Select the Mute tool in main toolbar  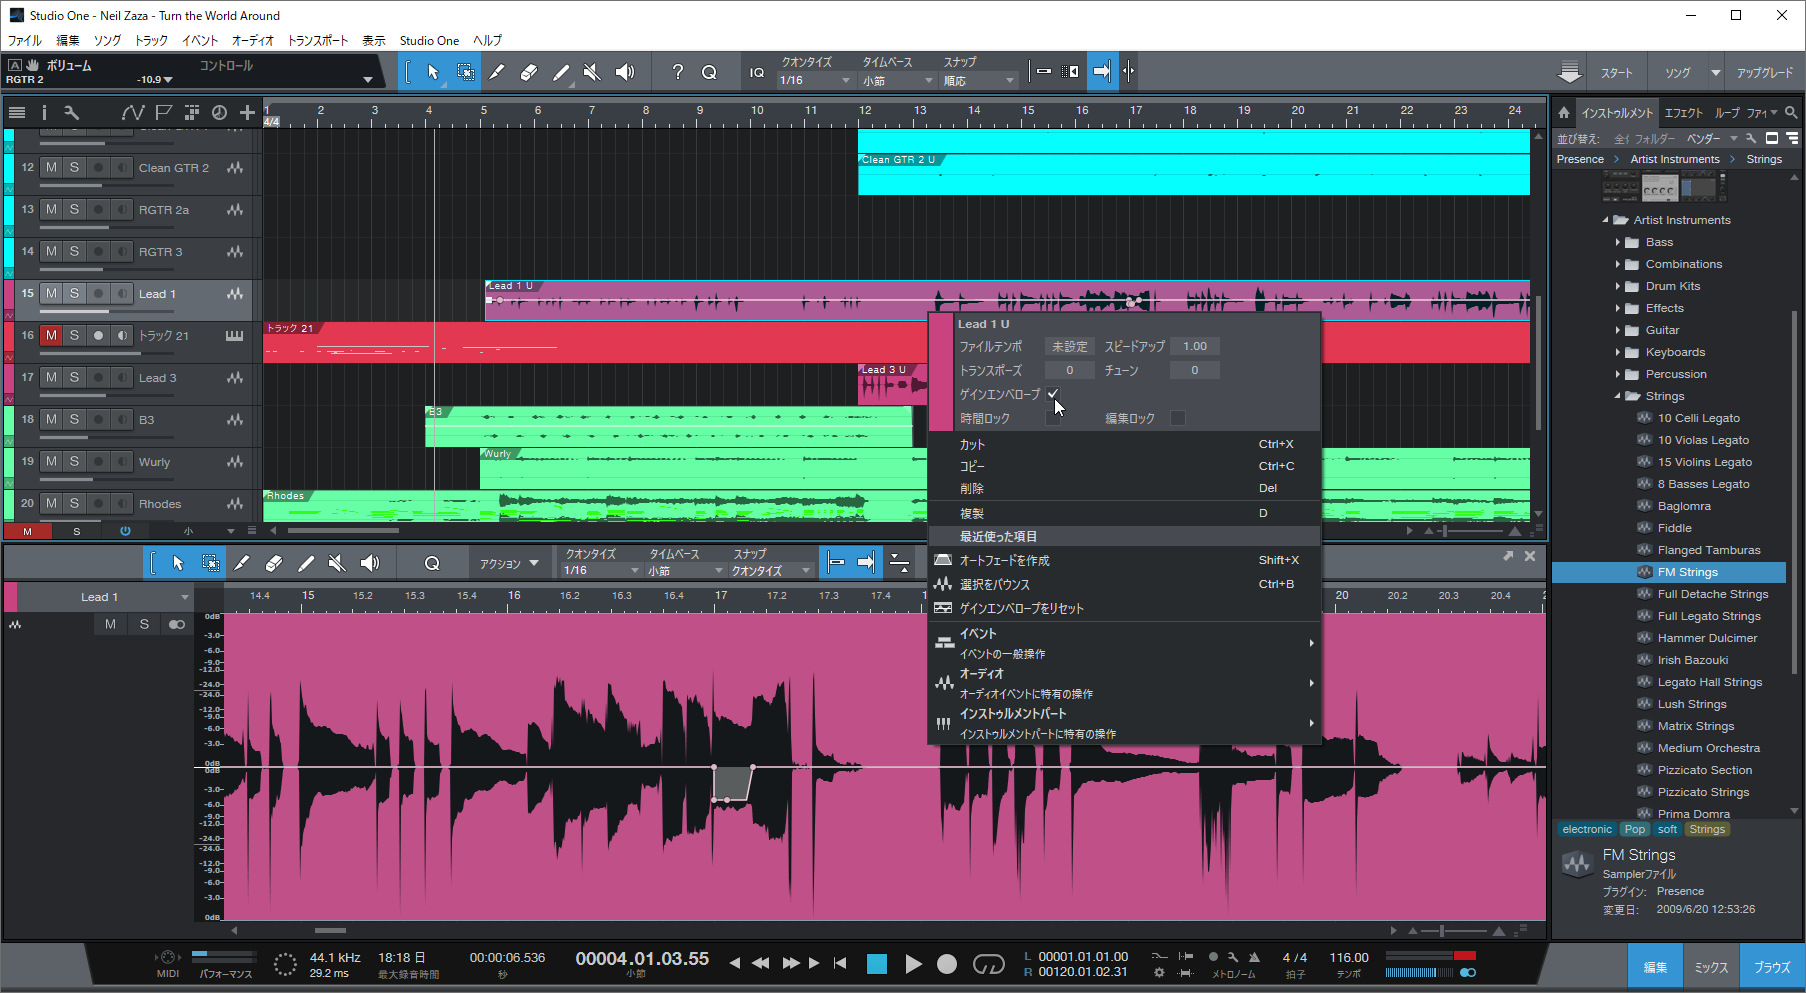coord(592,72)
